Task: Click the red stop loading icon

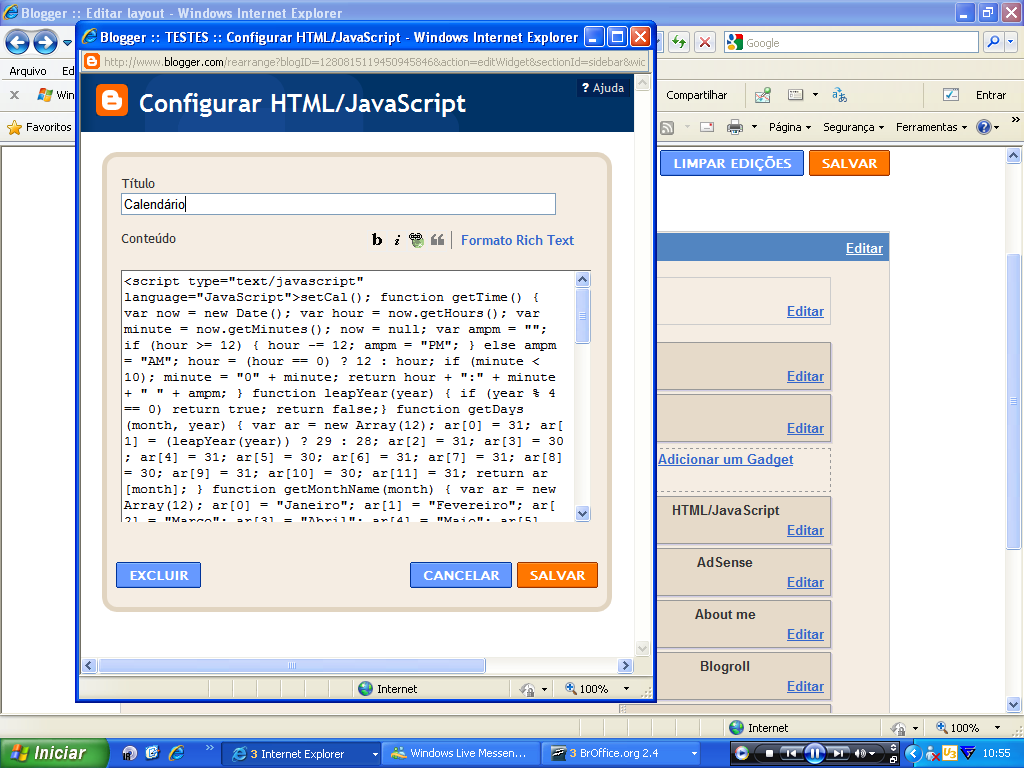Action: coord(705,42)
